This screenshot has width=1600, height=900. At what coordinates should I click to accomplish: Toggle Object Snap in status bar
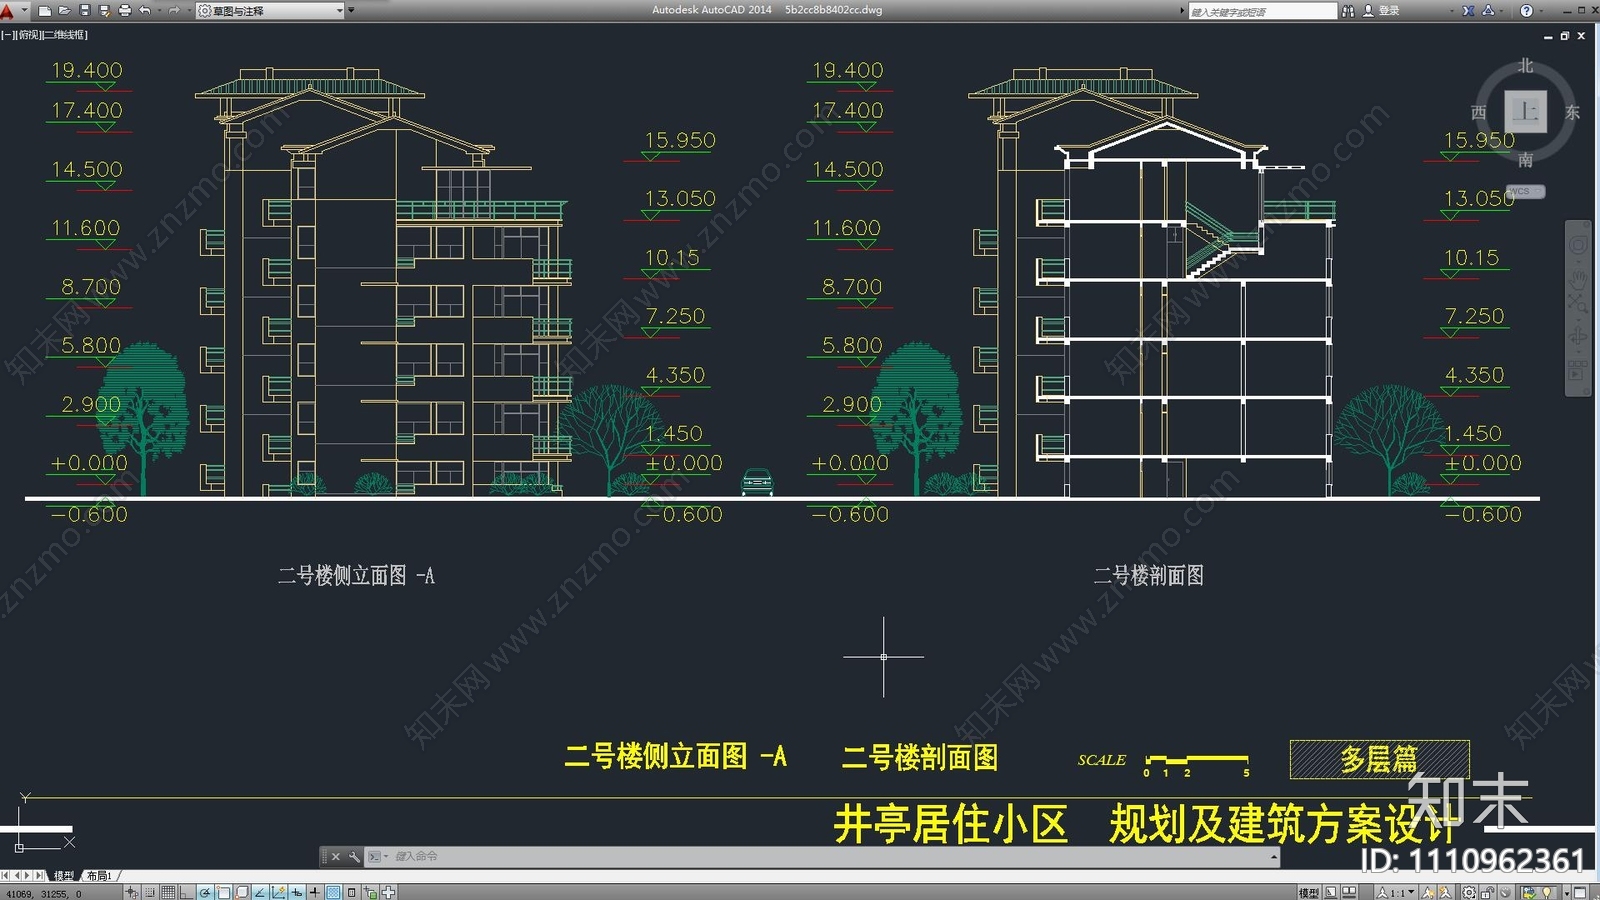pos(223,892)
